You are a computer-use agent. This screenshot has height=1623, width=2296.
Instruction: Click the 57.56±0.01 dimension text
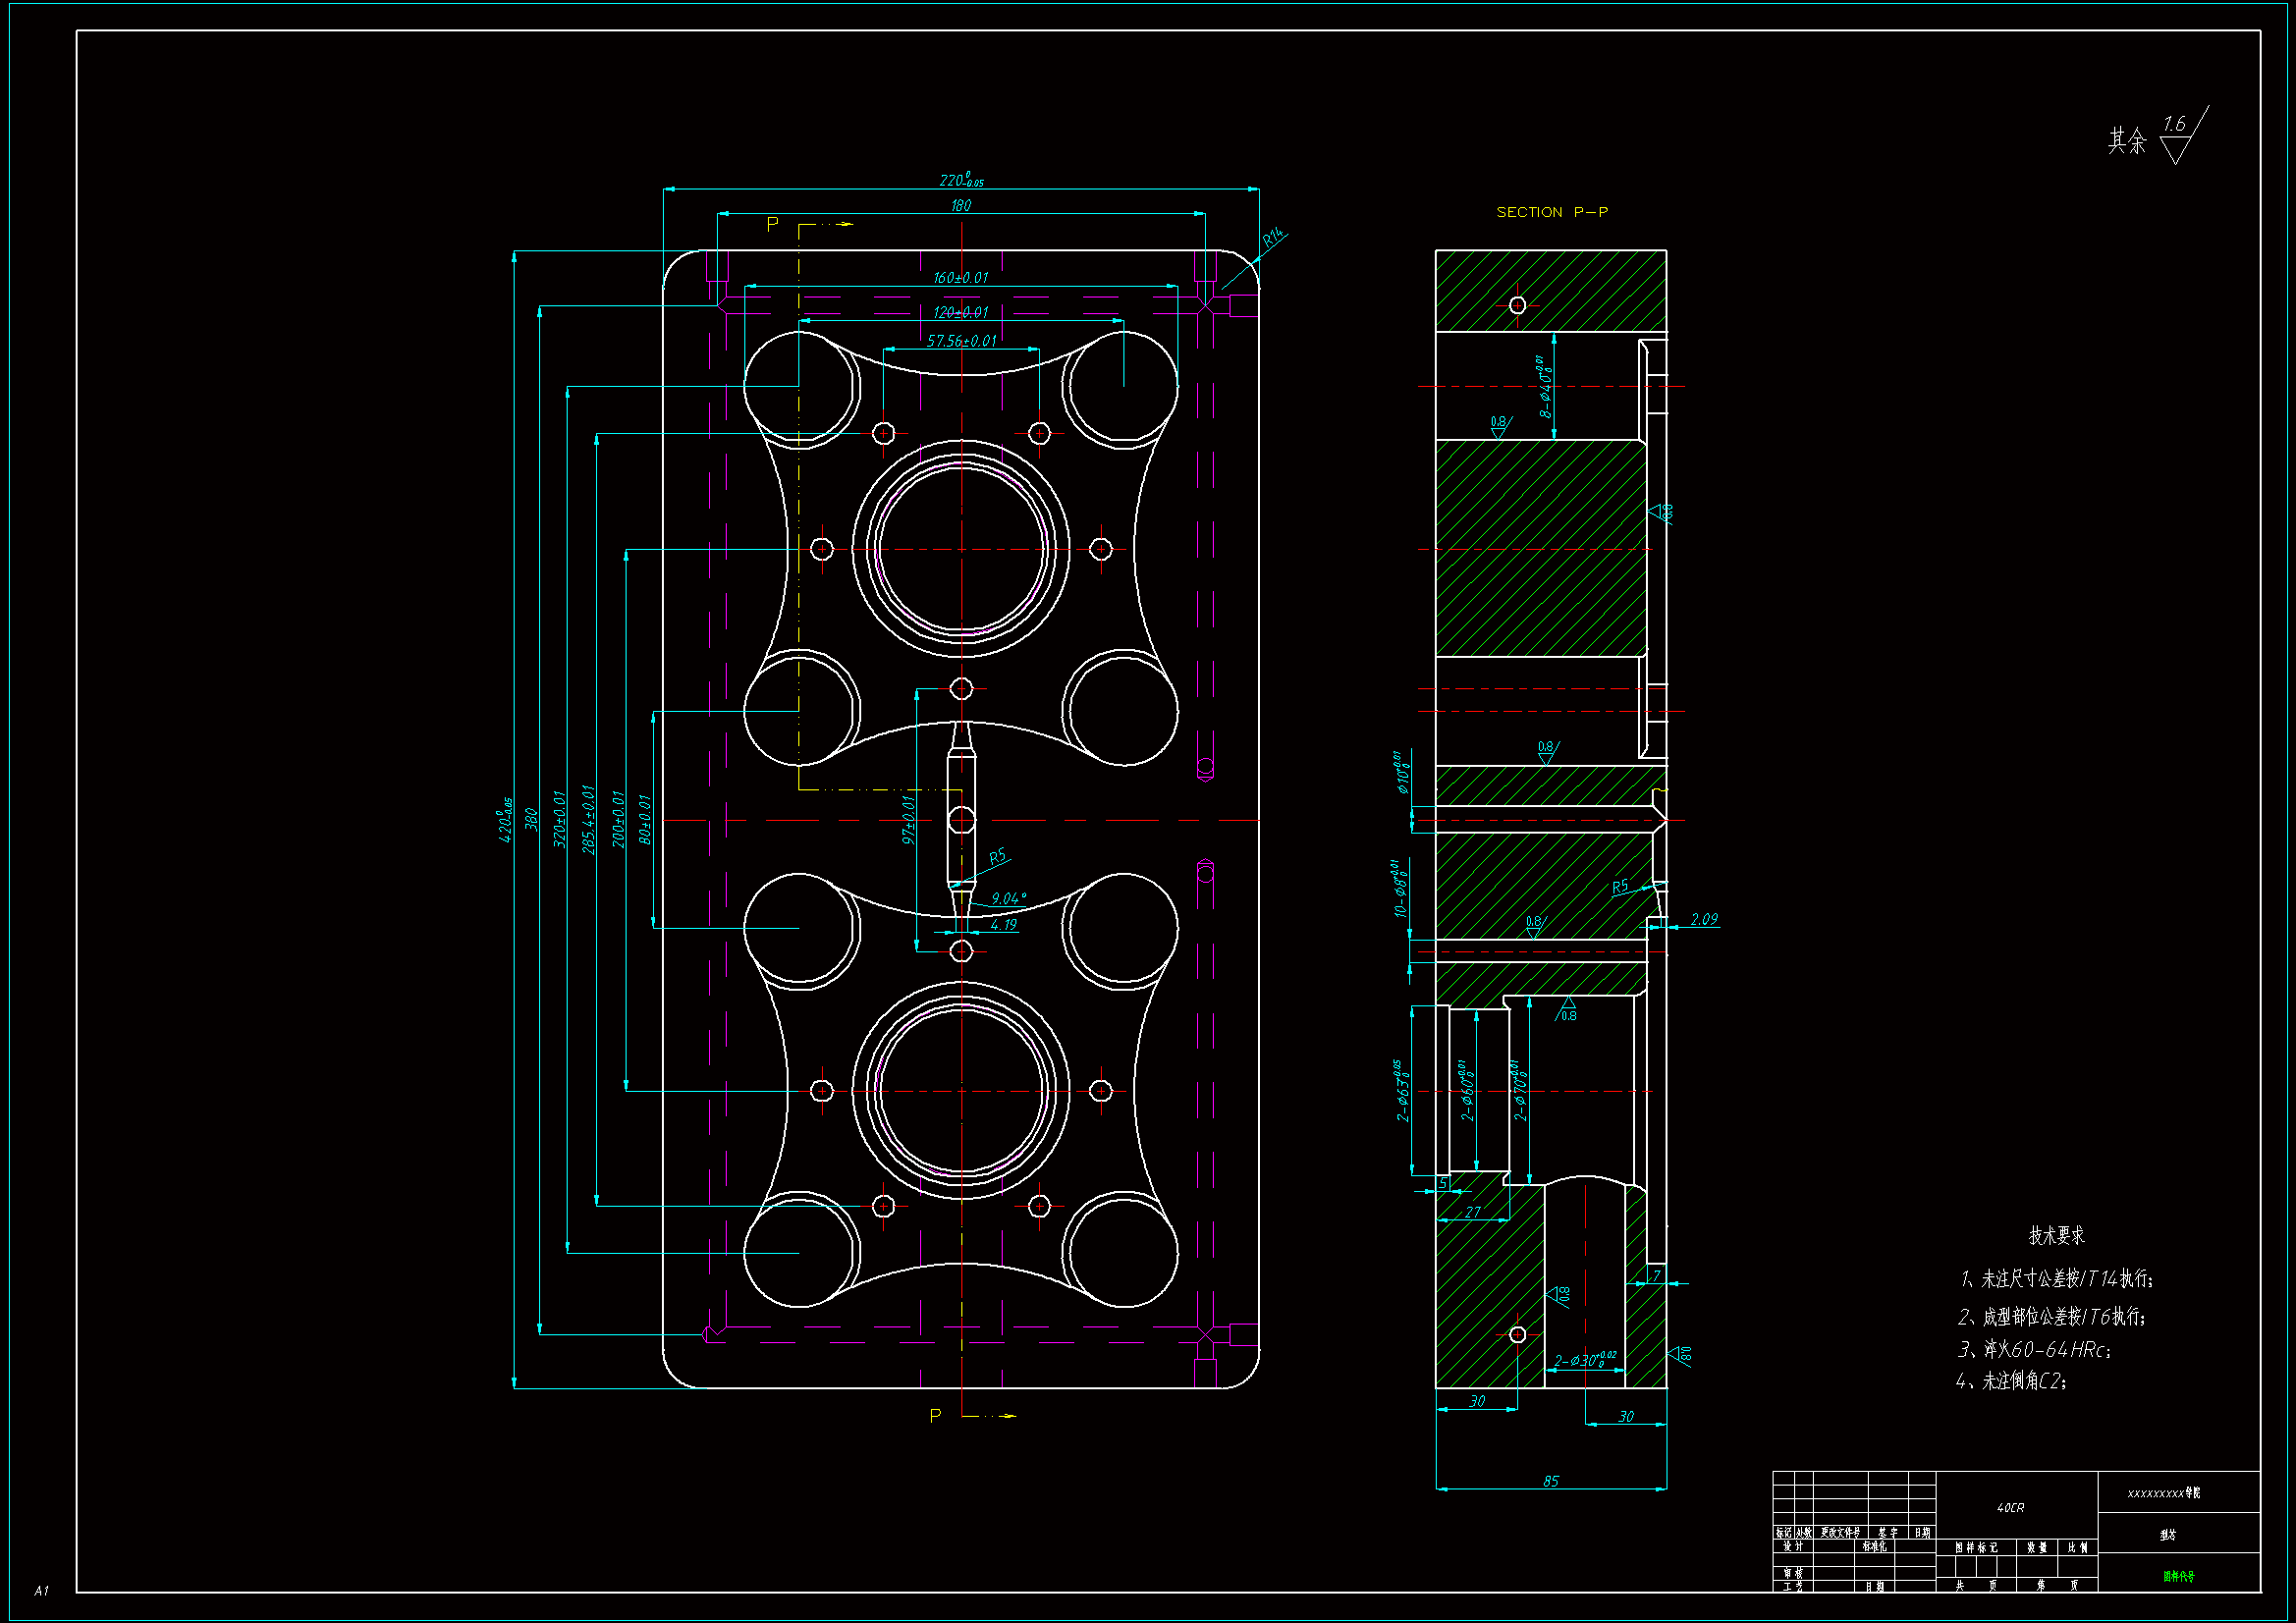click(960, 341)
